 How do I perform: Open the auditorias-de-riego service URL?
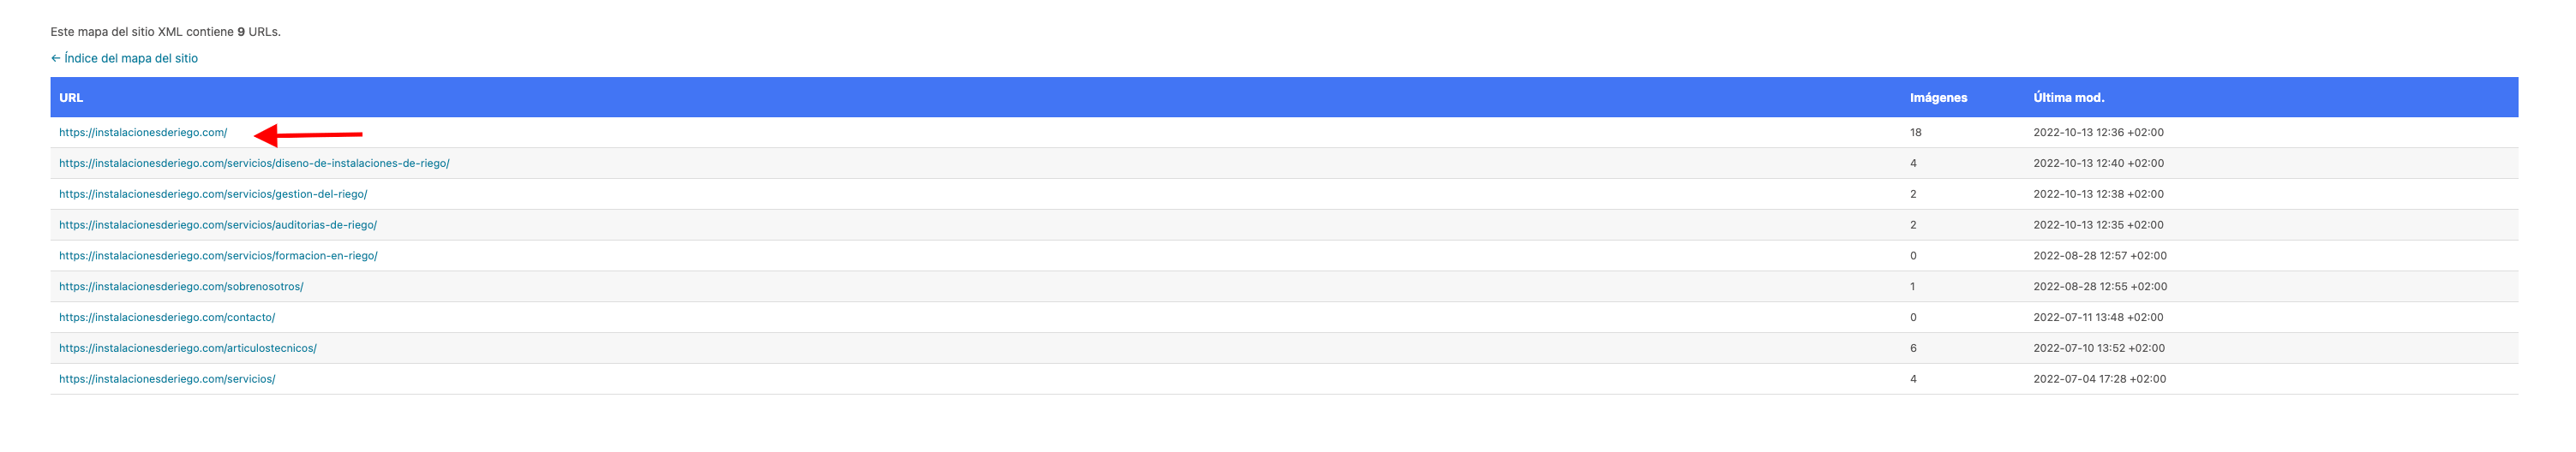point(218,225)
